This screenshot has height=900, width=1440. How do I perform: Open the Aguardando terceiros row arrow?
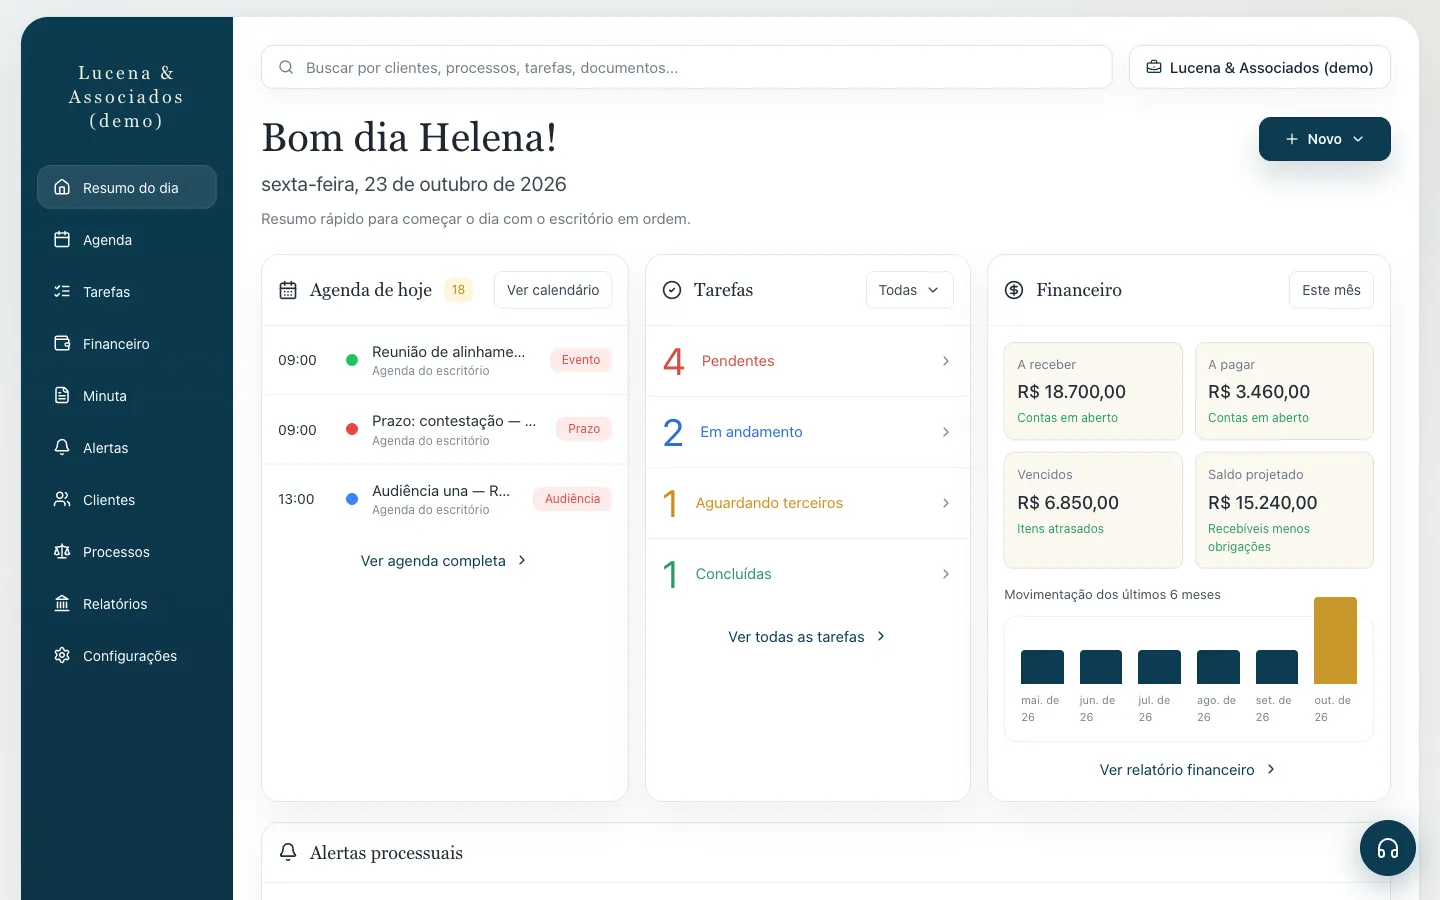point(945,503)
